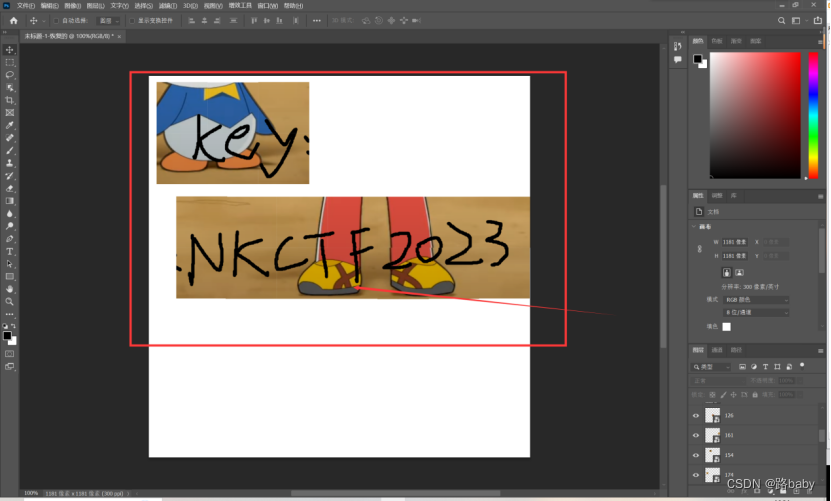The height and width of the screenshot is (501, 831).
Task: Select the Horizontal Type tool
Action: (x=10, y=251)
